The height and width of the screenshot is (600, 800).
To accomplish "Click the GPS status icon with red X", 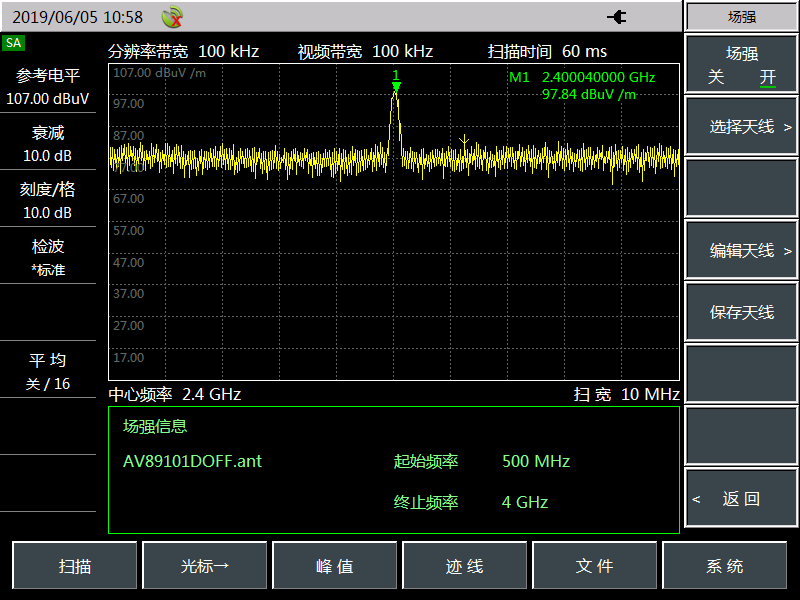I will 172,17.
